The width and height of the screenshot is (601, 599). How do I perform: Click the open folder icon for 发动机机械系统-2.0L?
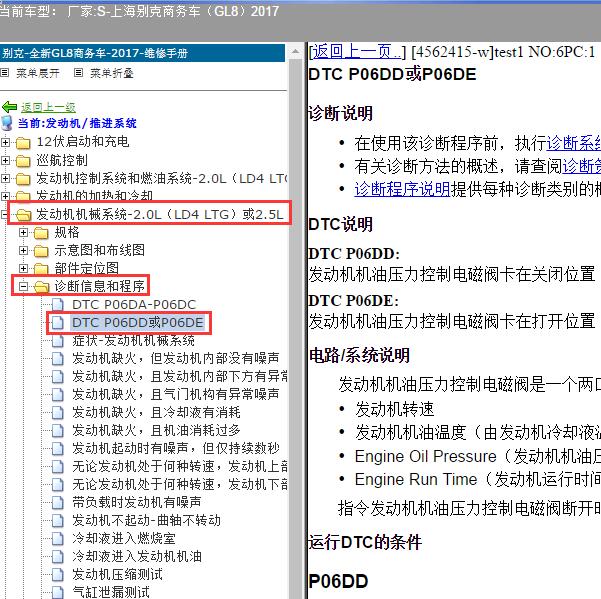click(x=24, y=215)
